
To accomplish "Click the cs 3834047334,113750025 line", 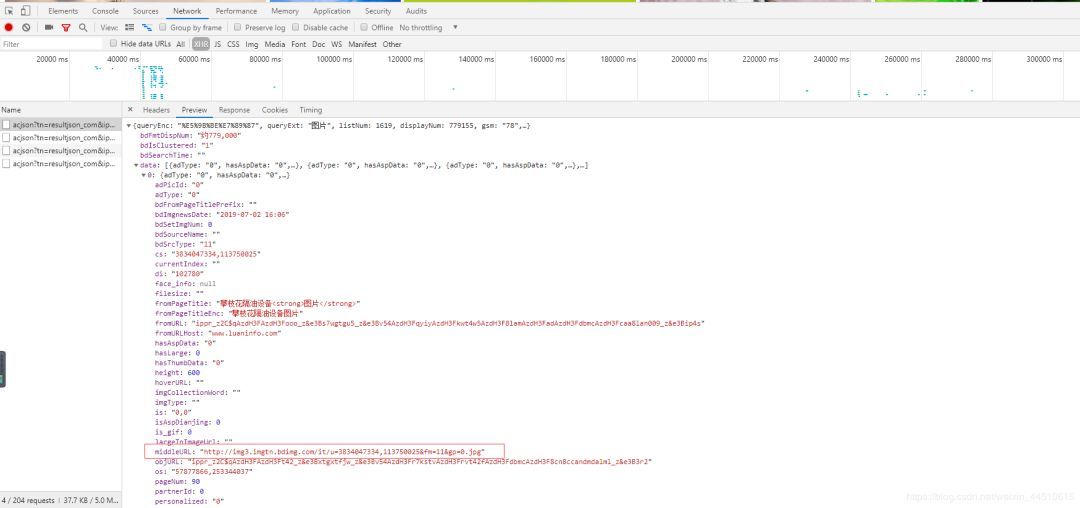I will pos(207,254).
